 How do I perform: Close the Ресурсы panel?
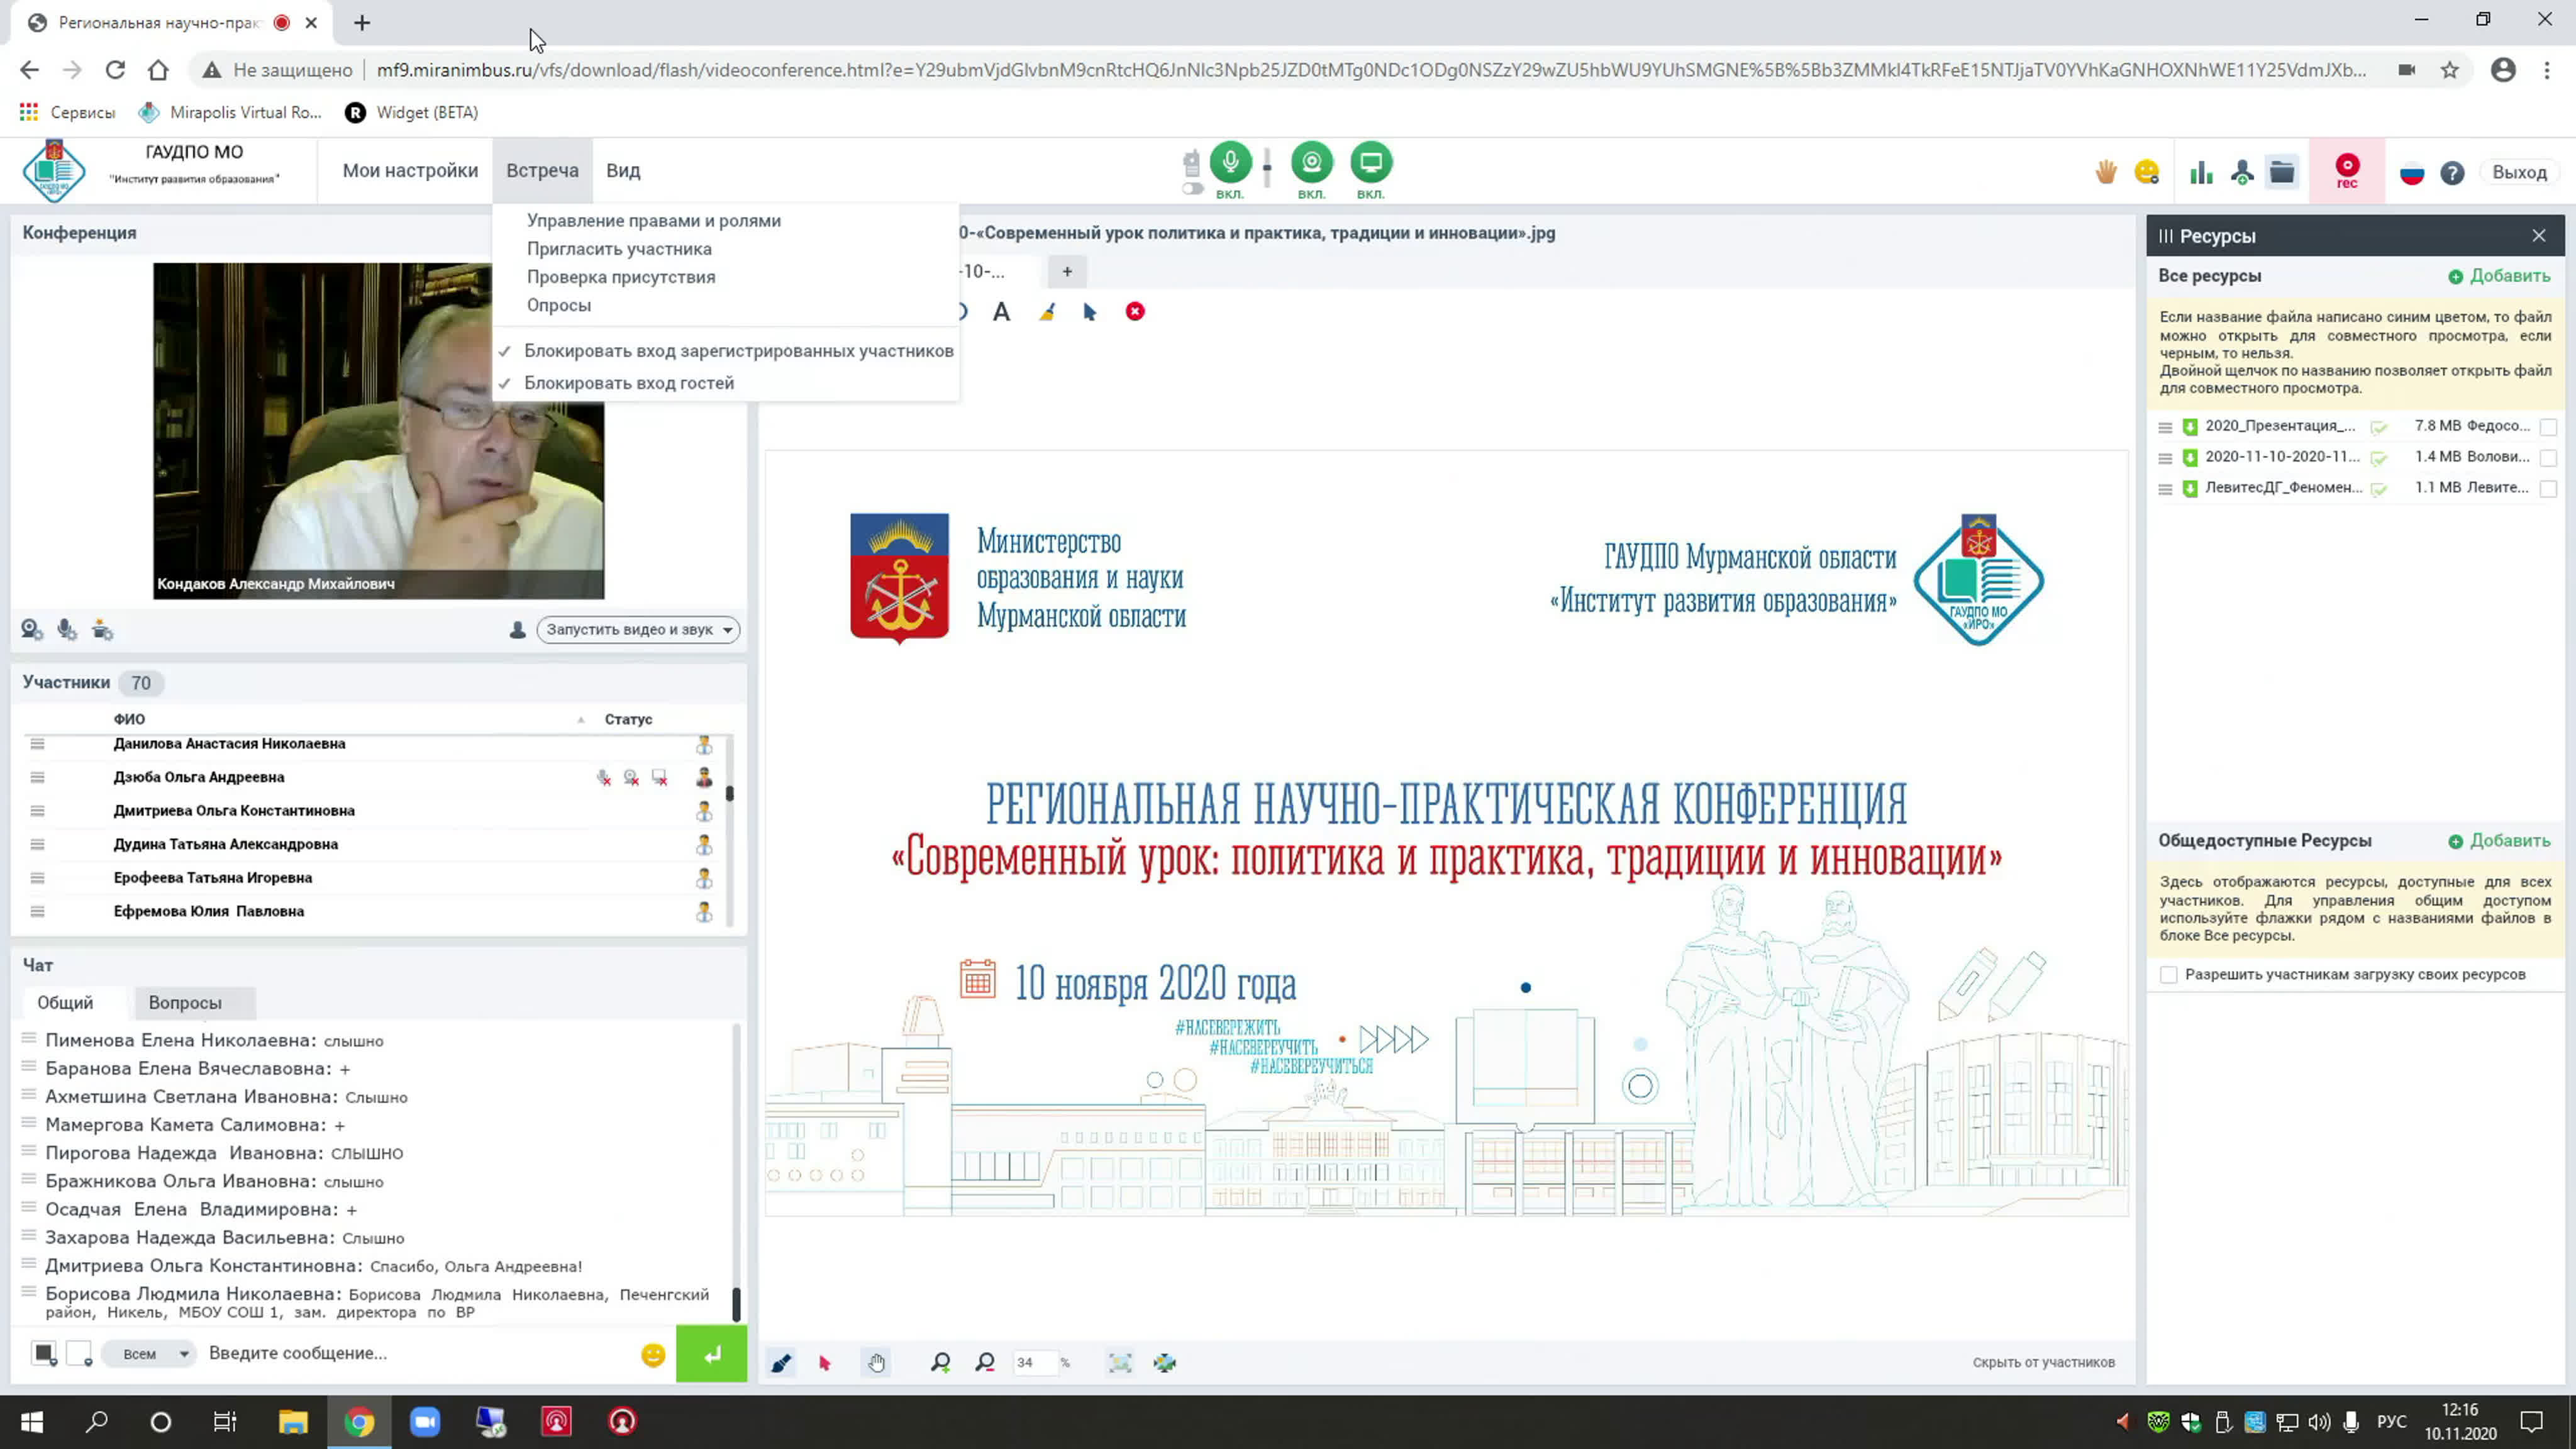tap(2539, 236)
